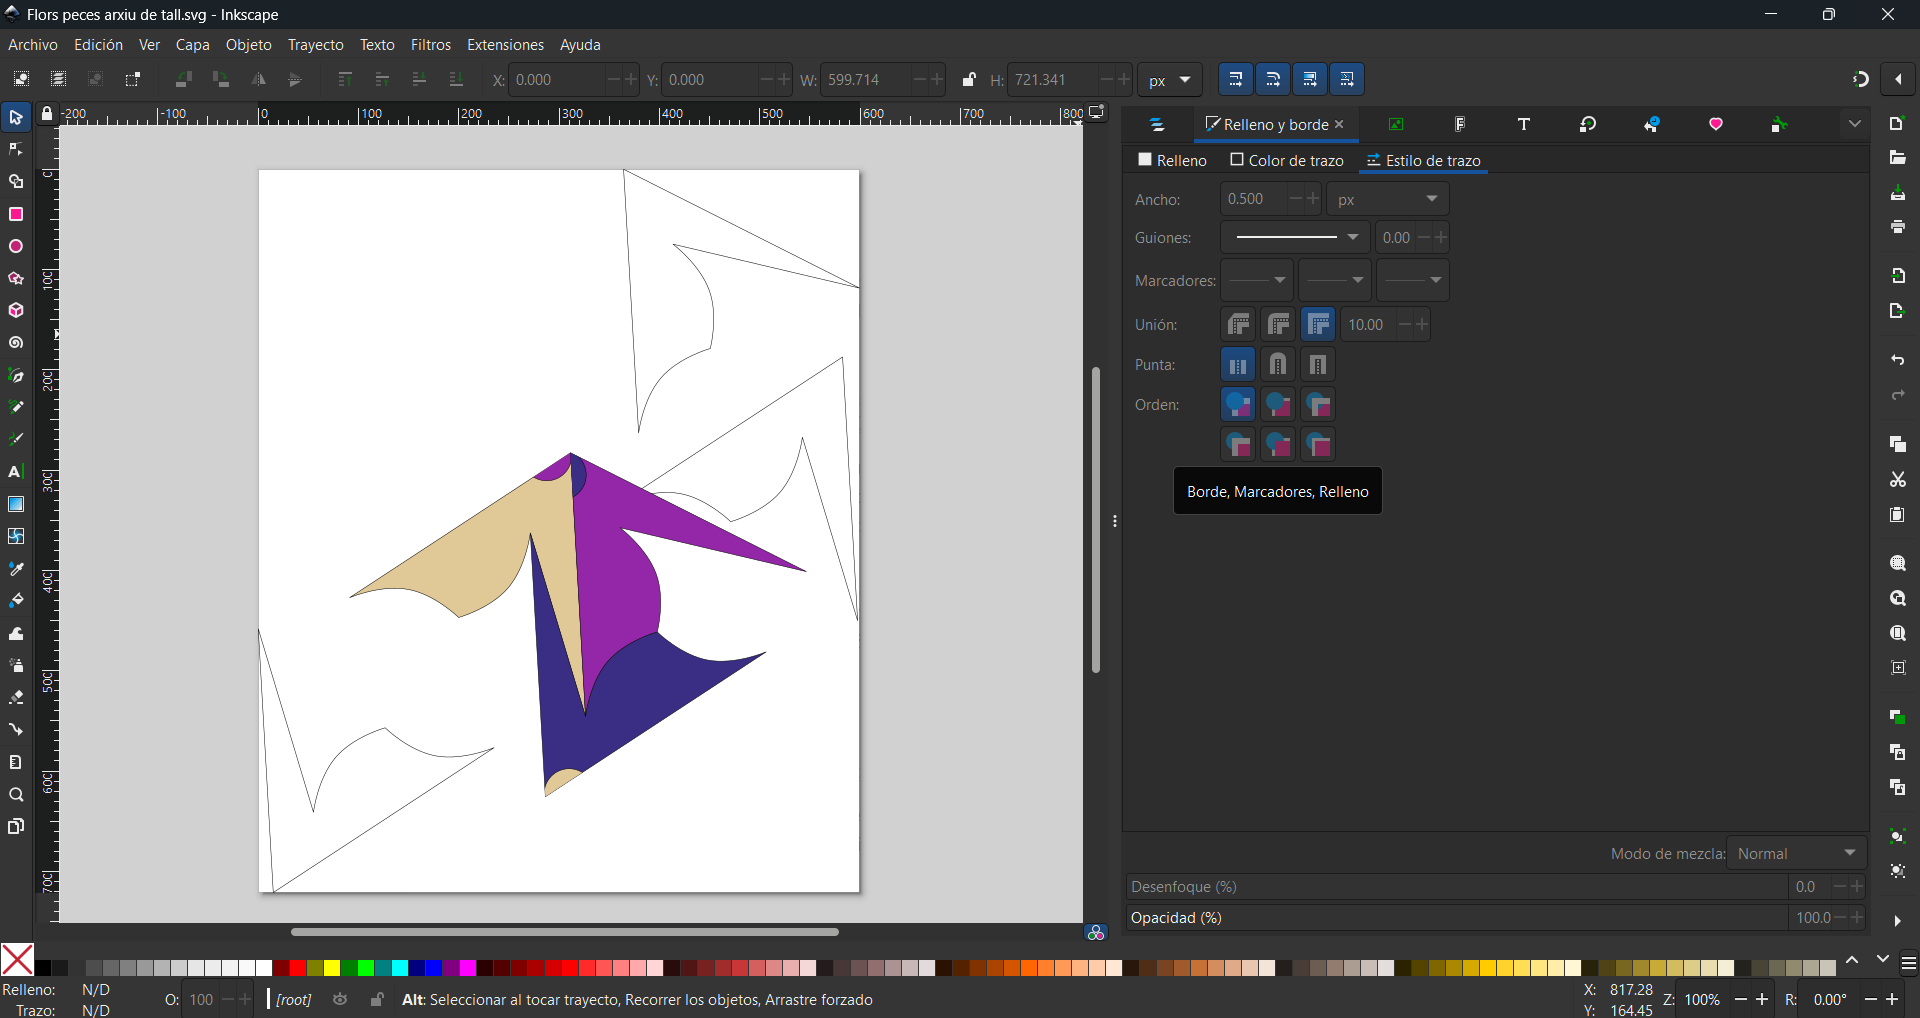
Task: Toggle move patterns with objects
Action: pyautogui.click(x=1347, y=80)
